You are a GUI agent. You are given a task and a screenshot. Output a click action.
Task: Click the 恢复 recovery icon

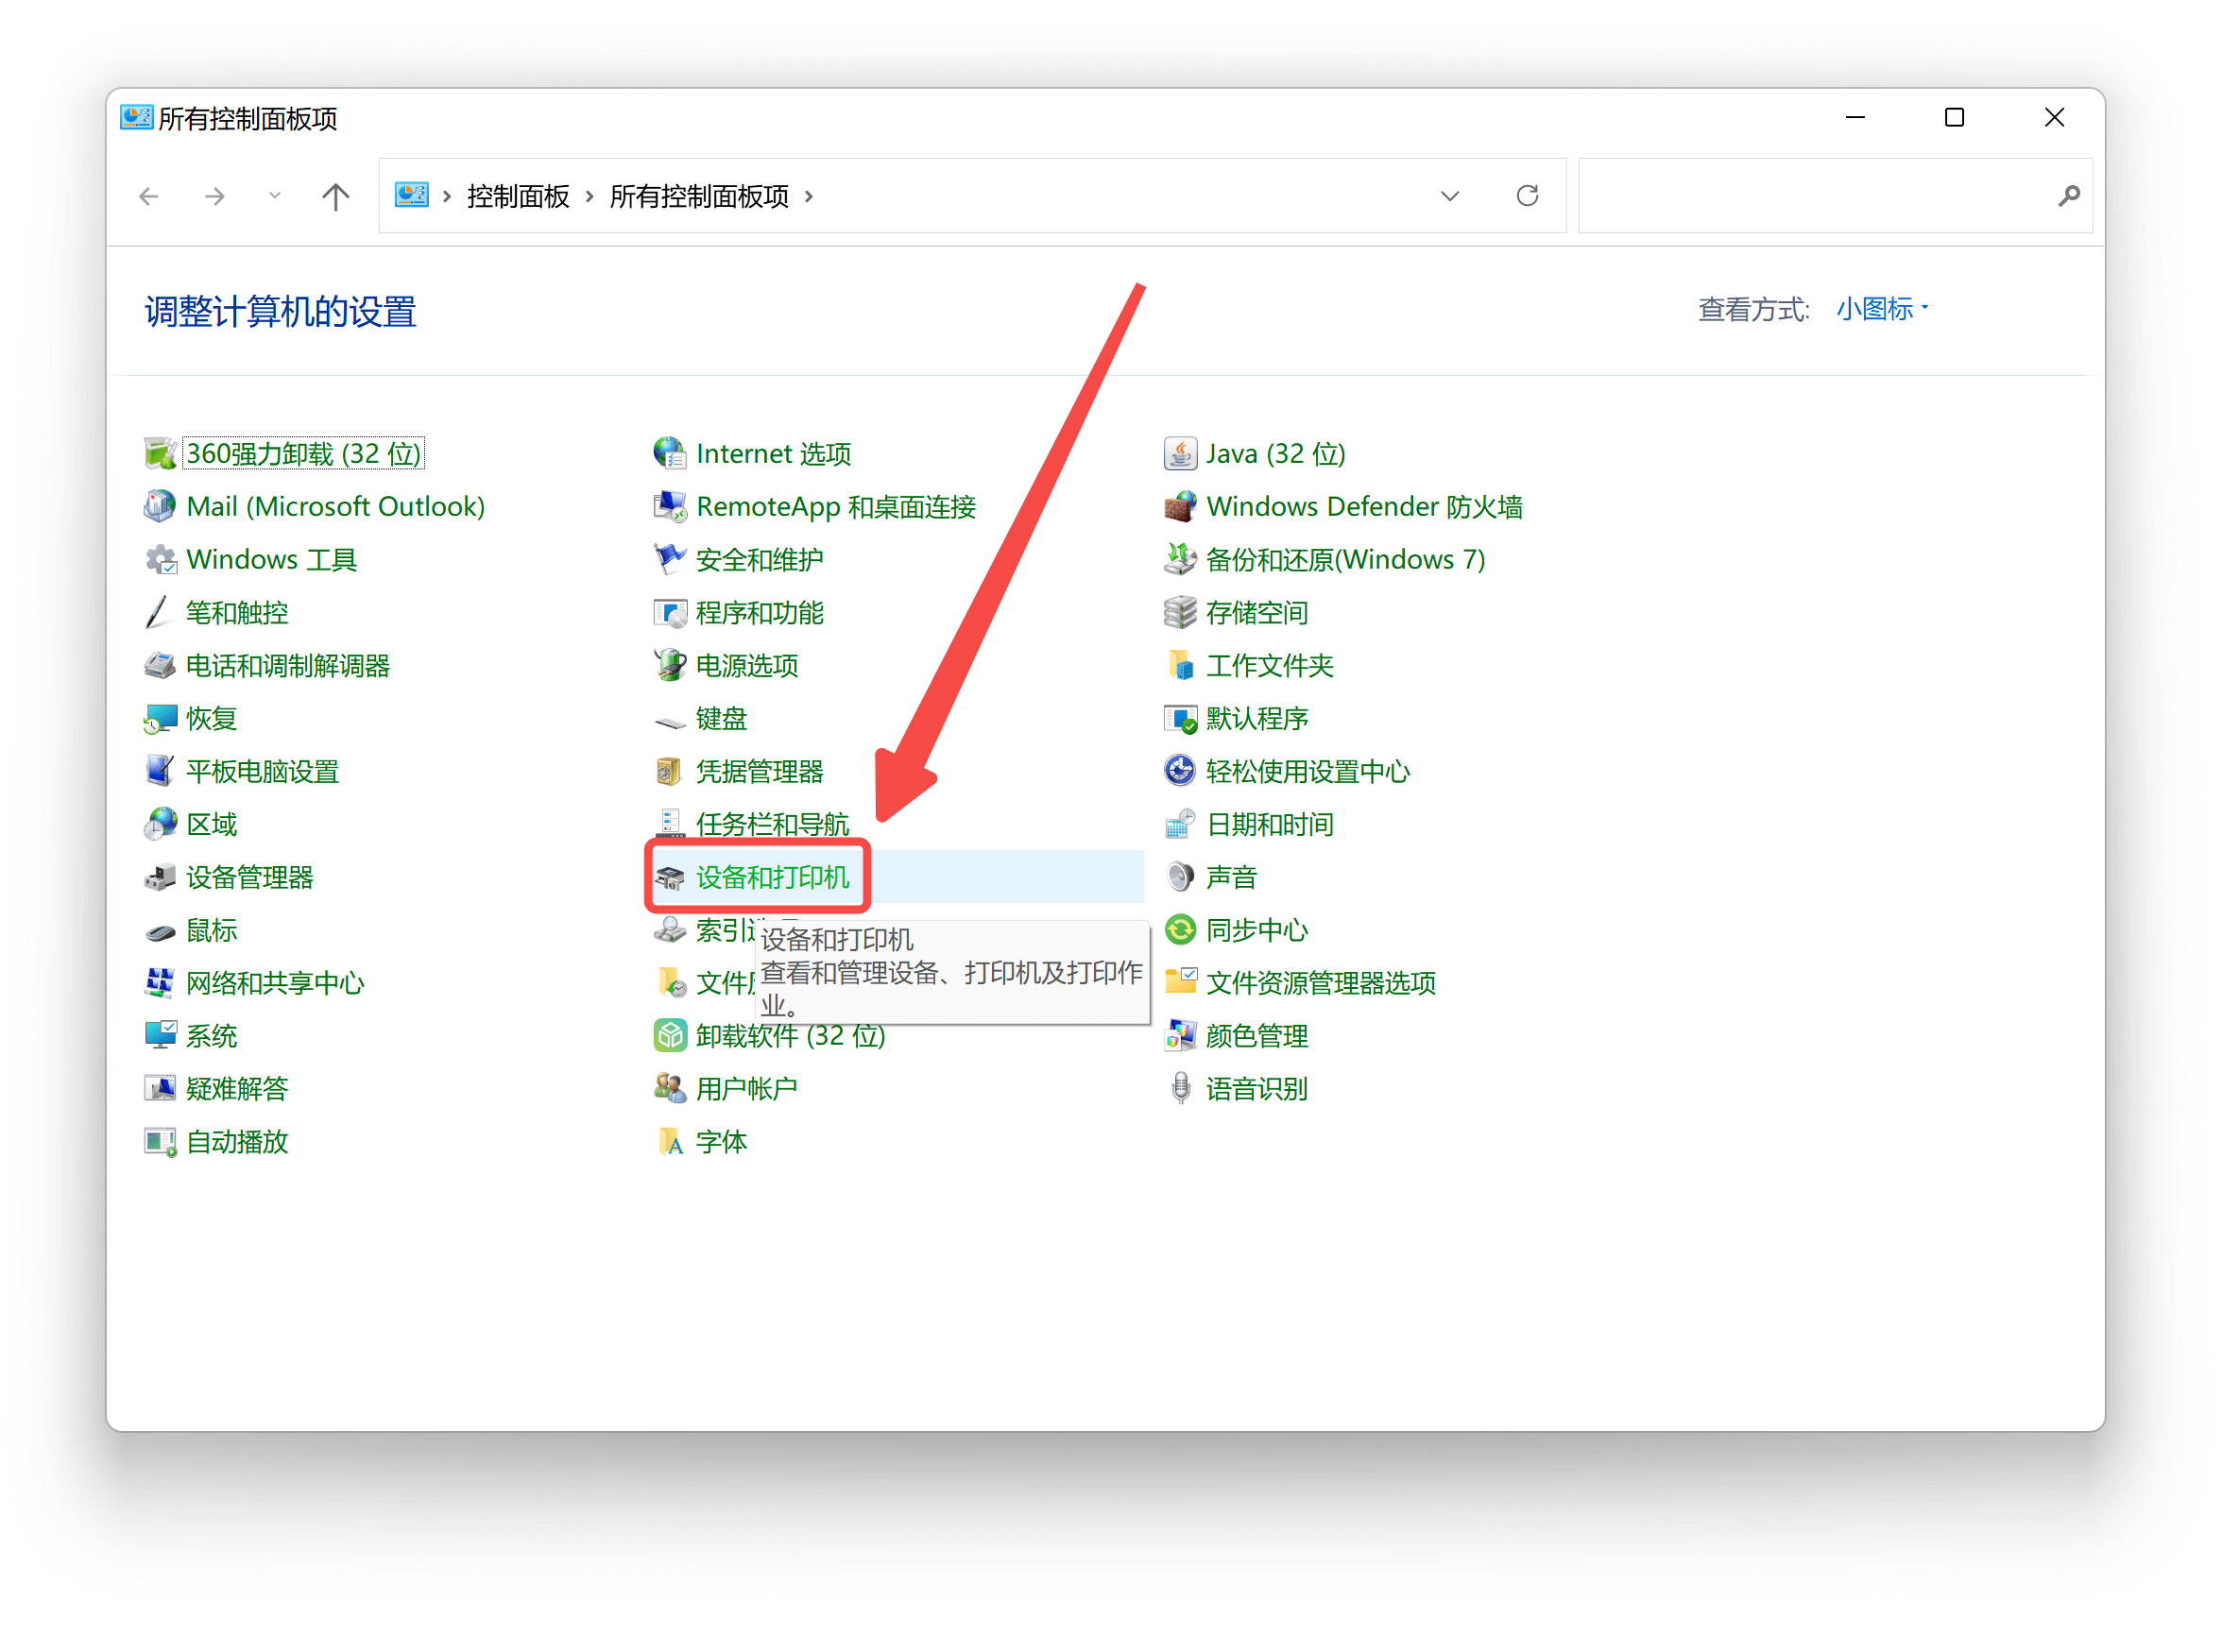tap(160, 719)
